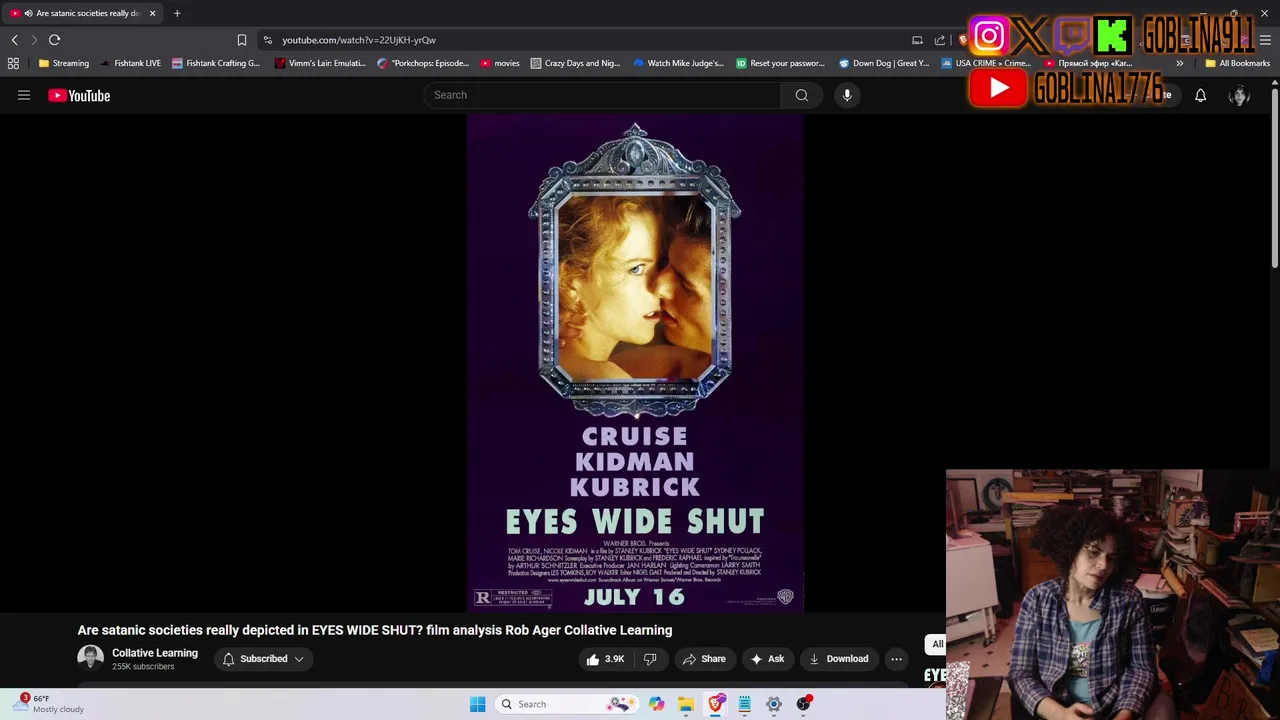This screenshot has width=1280, height=720.
Task: Open Notepad app in the taskbar
Action: click(x=745, y=704)
